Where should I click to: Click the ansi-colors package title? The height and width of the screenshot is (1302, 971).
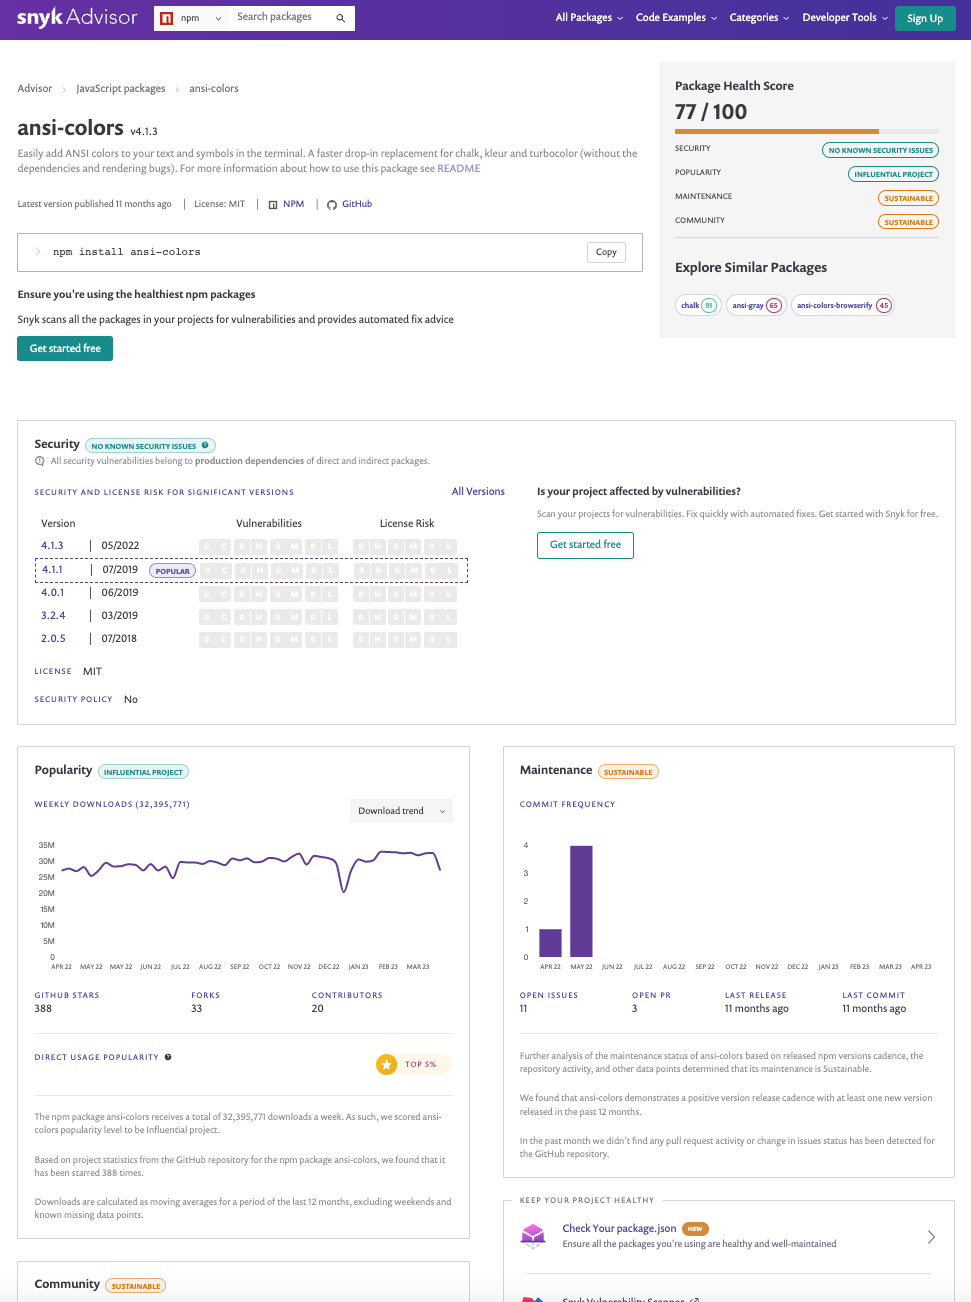[x=70, y=128]
